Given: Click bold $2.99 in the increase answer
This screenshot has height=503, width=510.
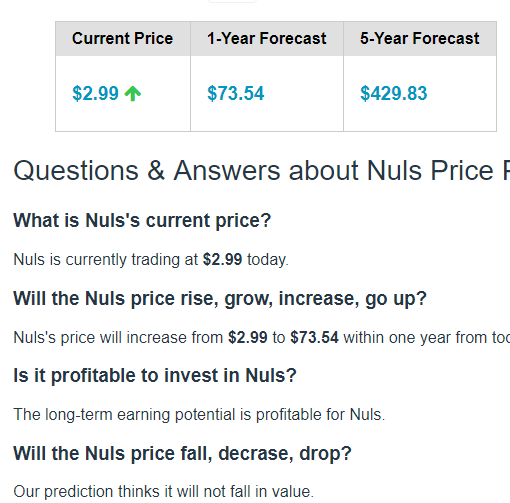Looking at the screenshot, I should coord(248,337).
